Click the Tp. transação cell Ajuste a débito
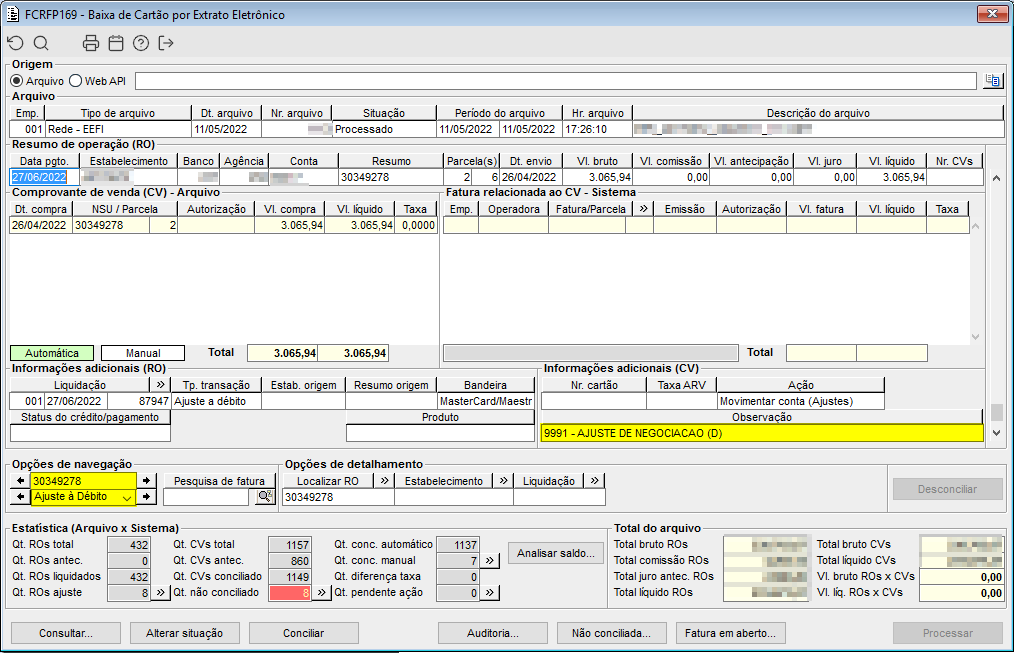 [x=216, y=401]
